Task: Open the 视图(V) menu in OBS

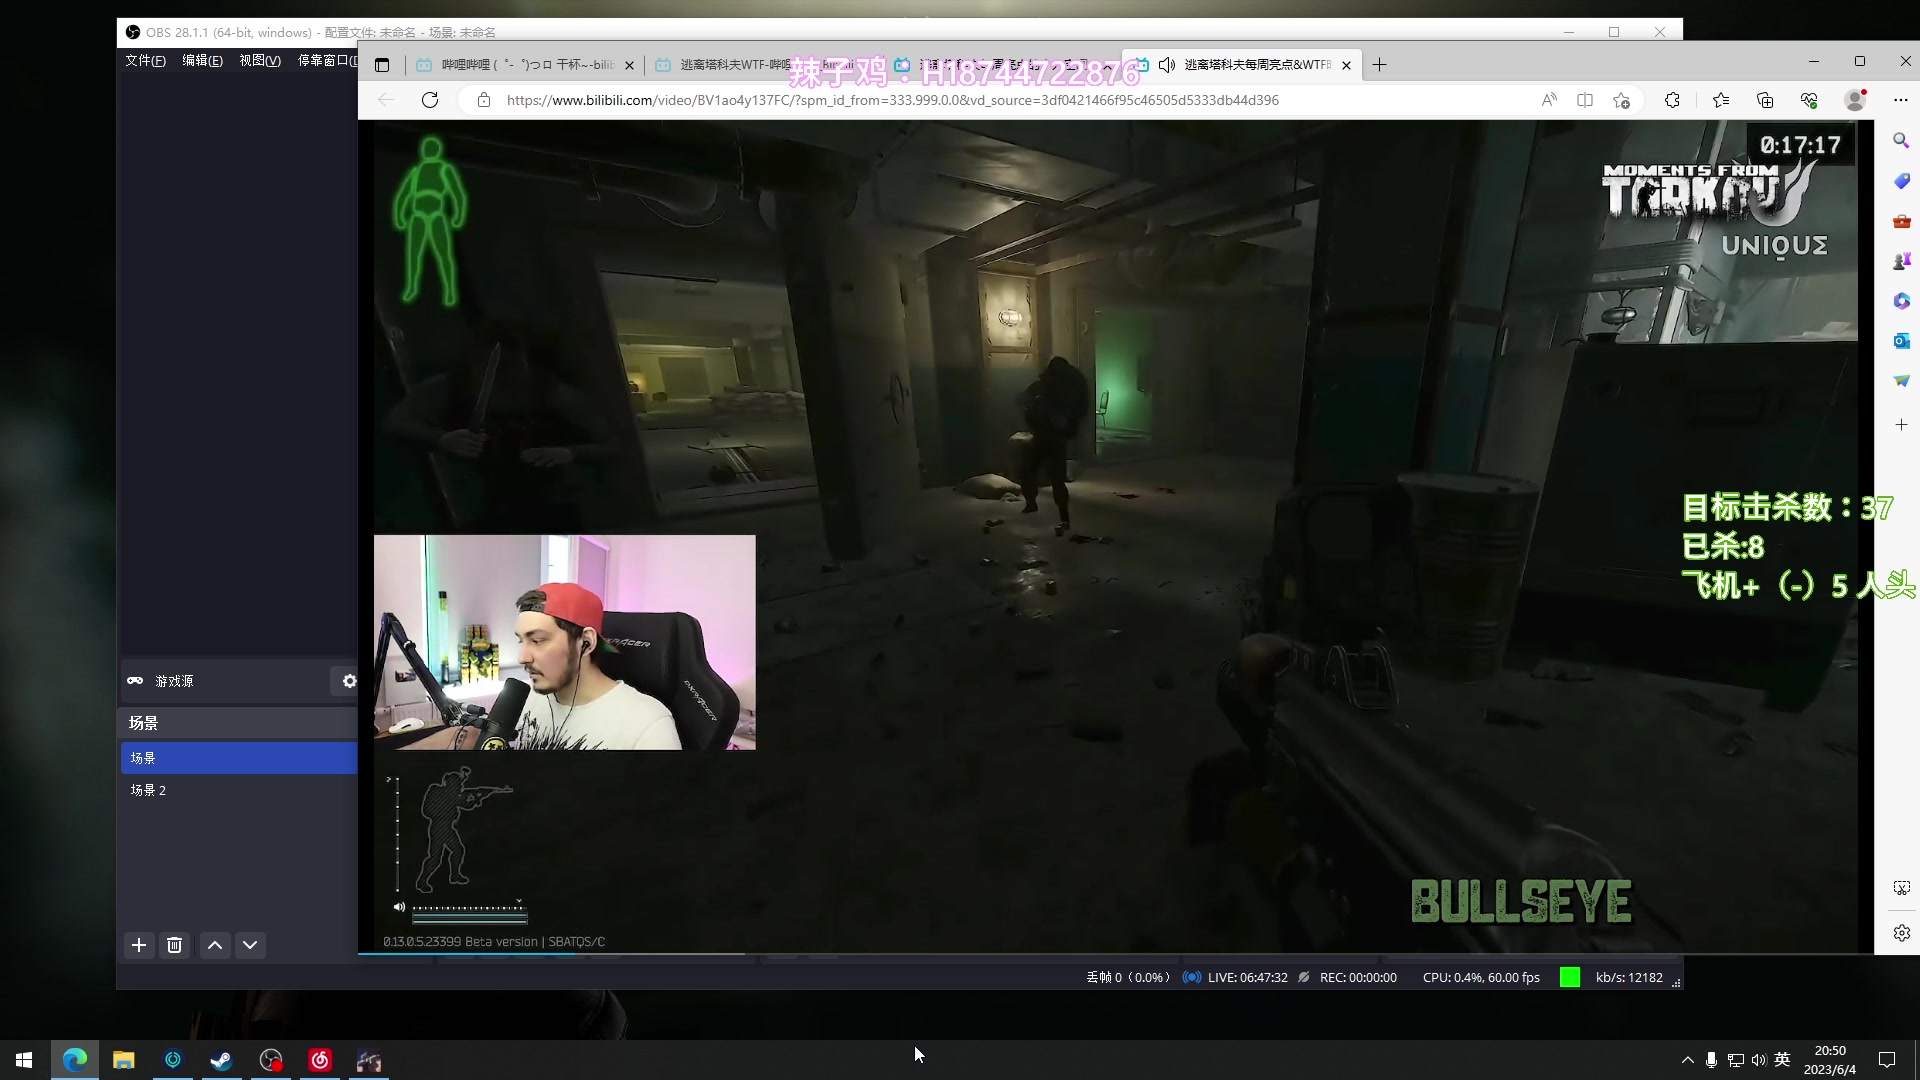Action: [260, 61]
